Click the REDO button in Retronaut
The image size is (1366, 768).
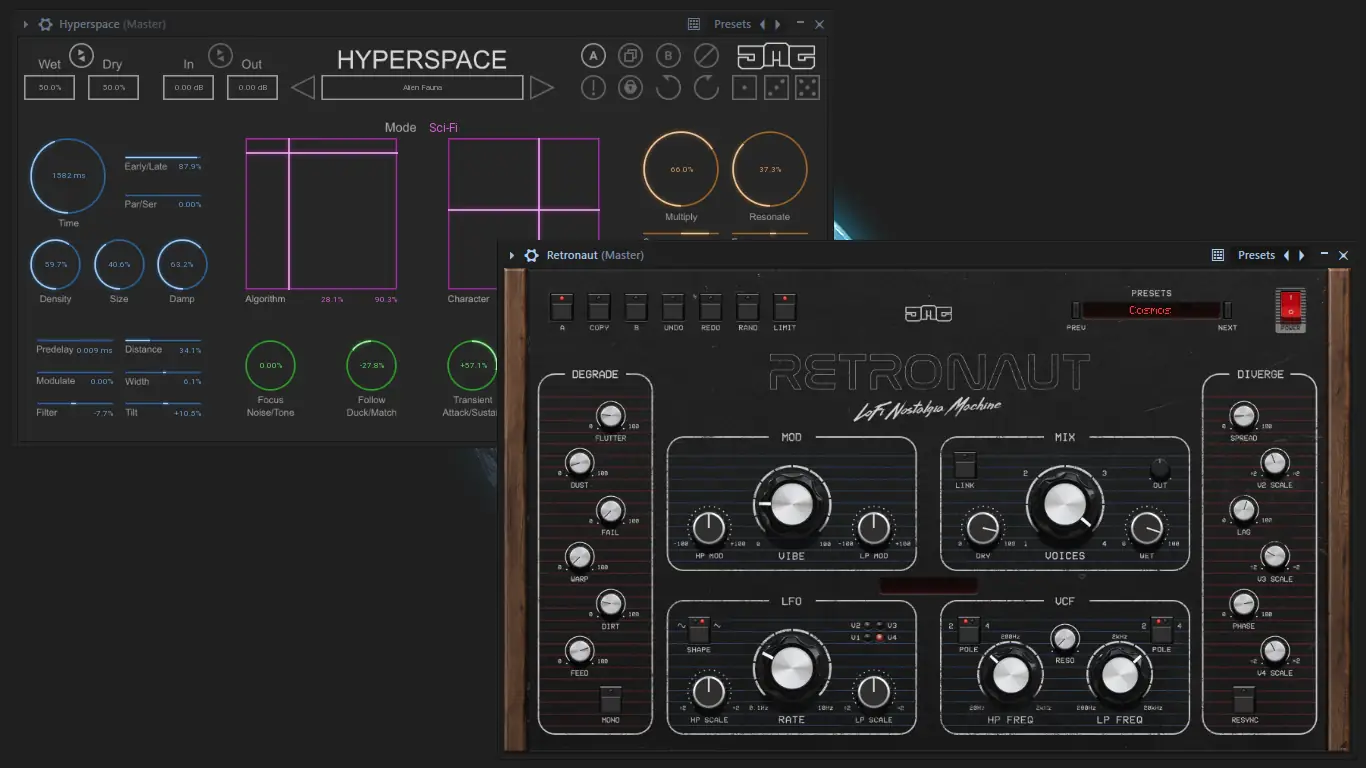coord(711,307)
